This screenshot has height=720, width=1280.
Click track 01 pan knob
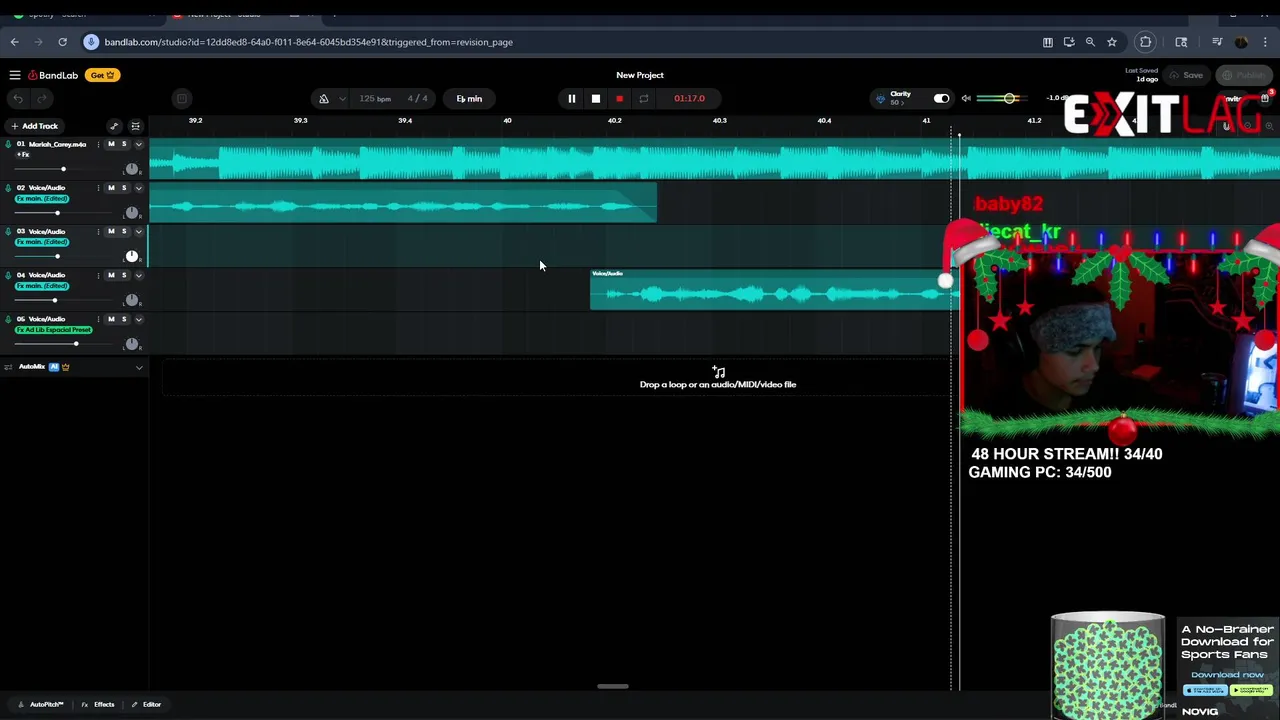coord(131,169)
